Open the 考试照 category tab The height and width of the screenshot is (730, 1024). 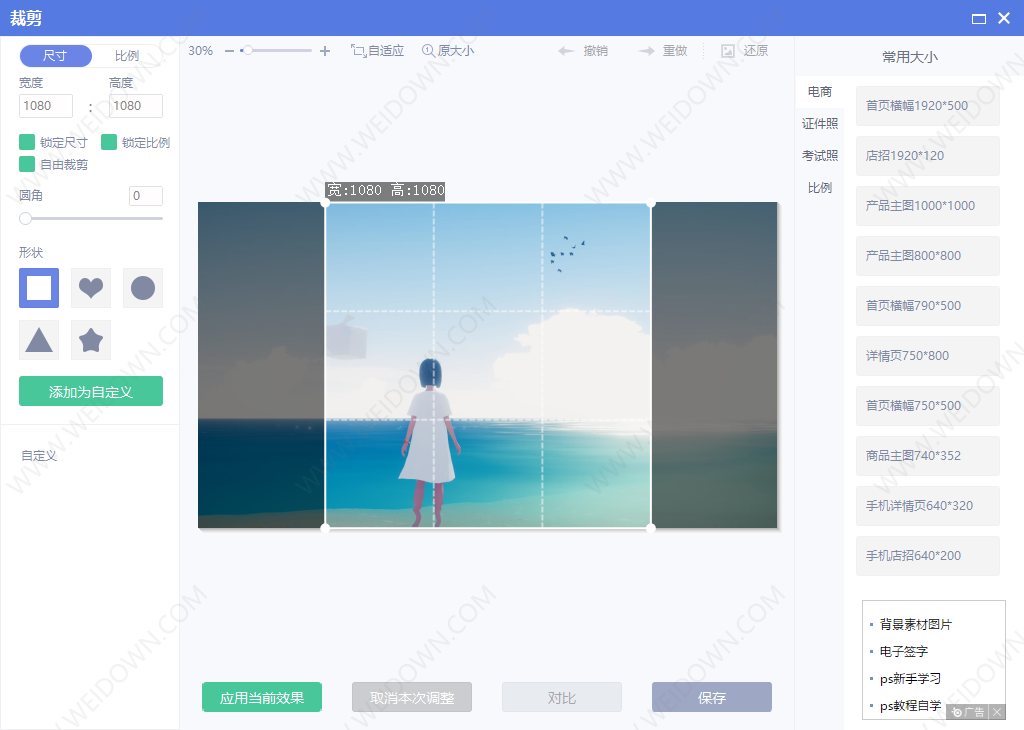click(820, 155)
